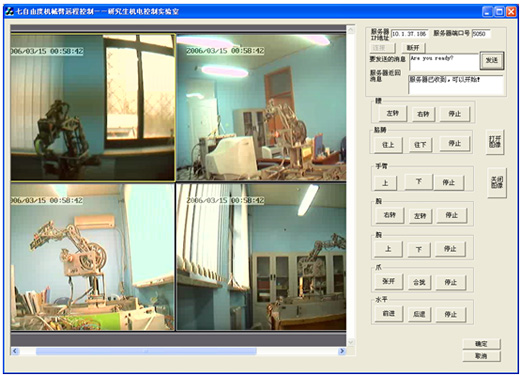Focus the server IP address field
The image size is (520, 375).
tap(409, 34)
